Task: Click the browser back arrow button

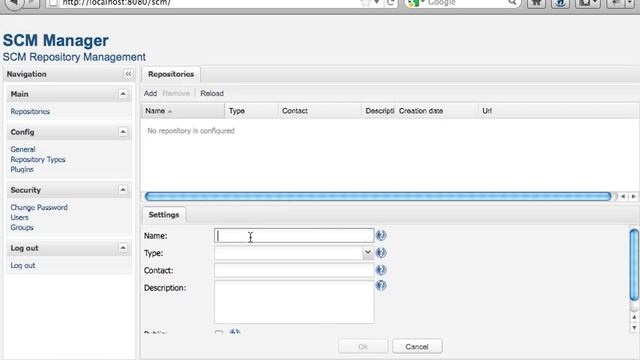Action: coord(15,3)
